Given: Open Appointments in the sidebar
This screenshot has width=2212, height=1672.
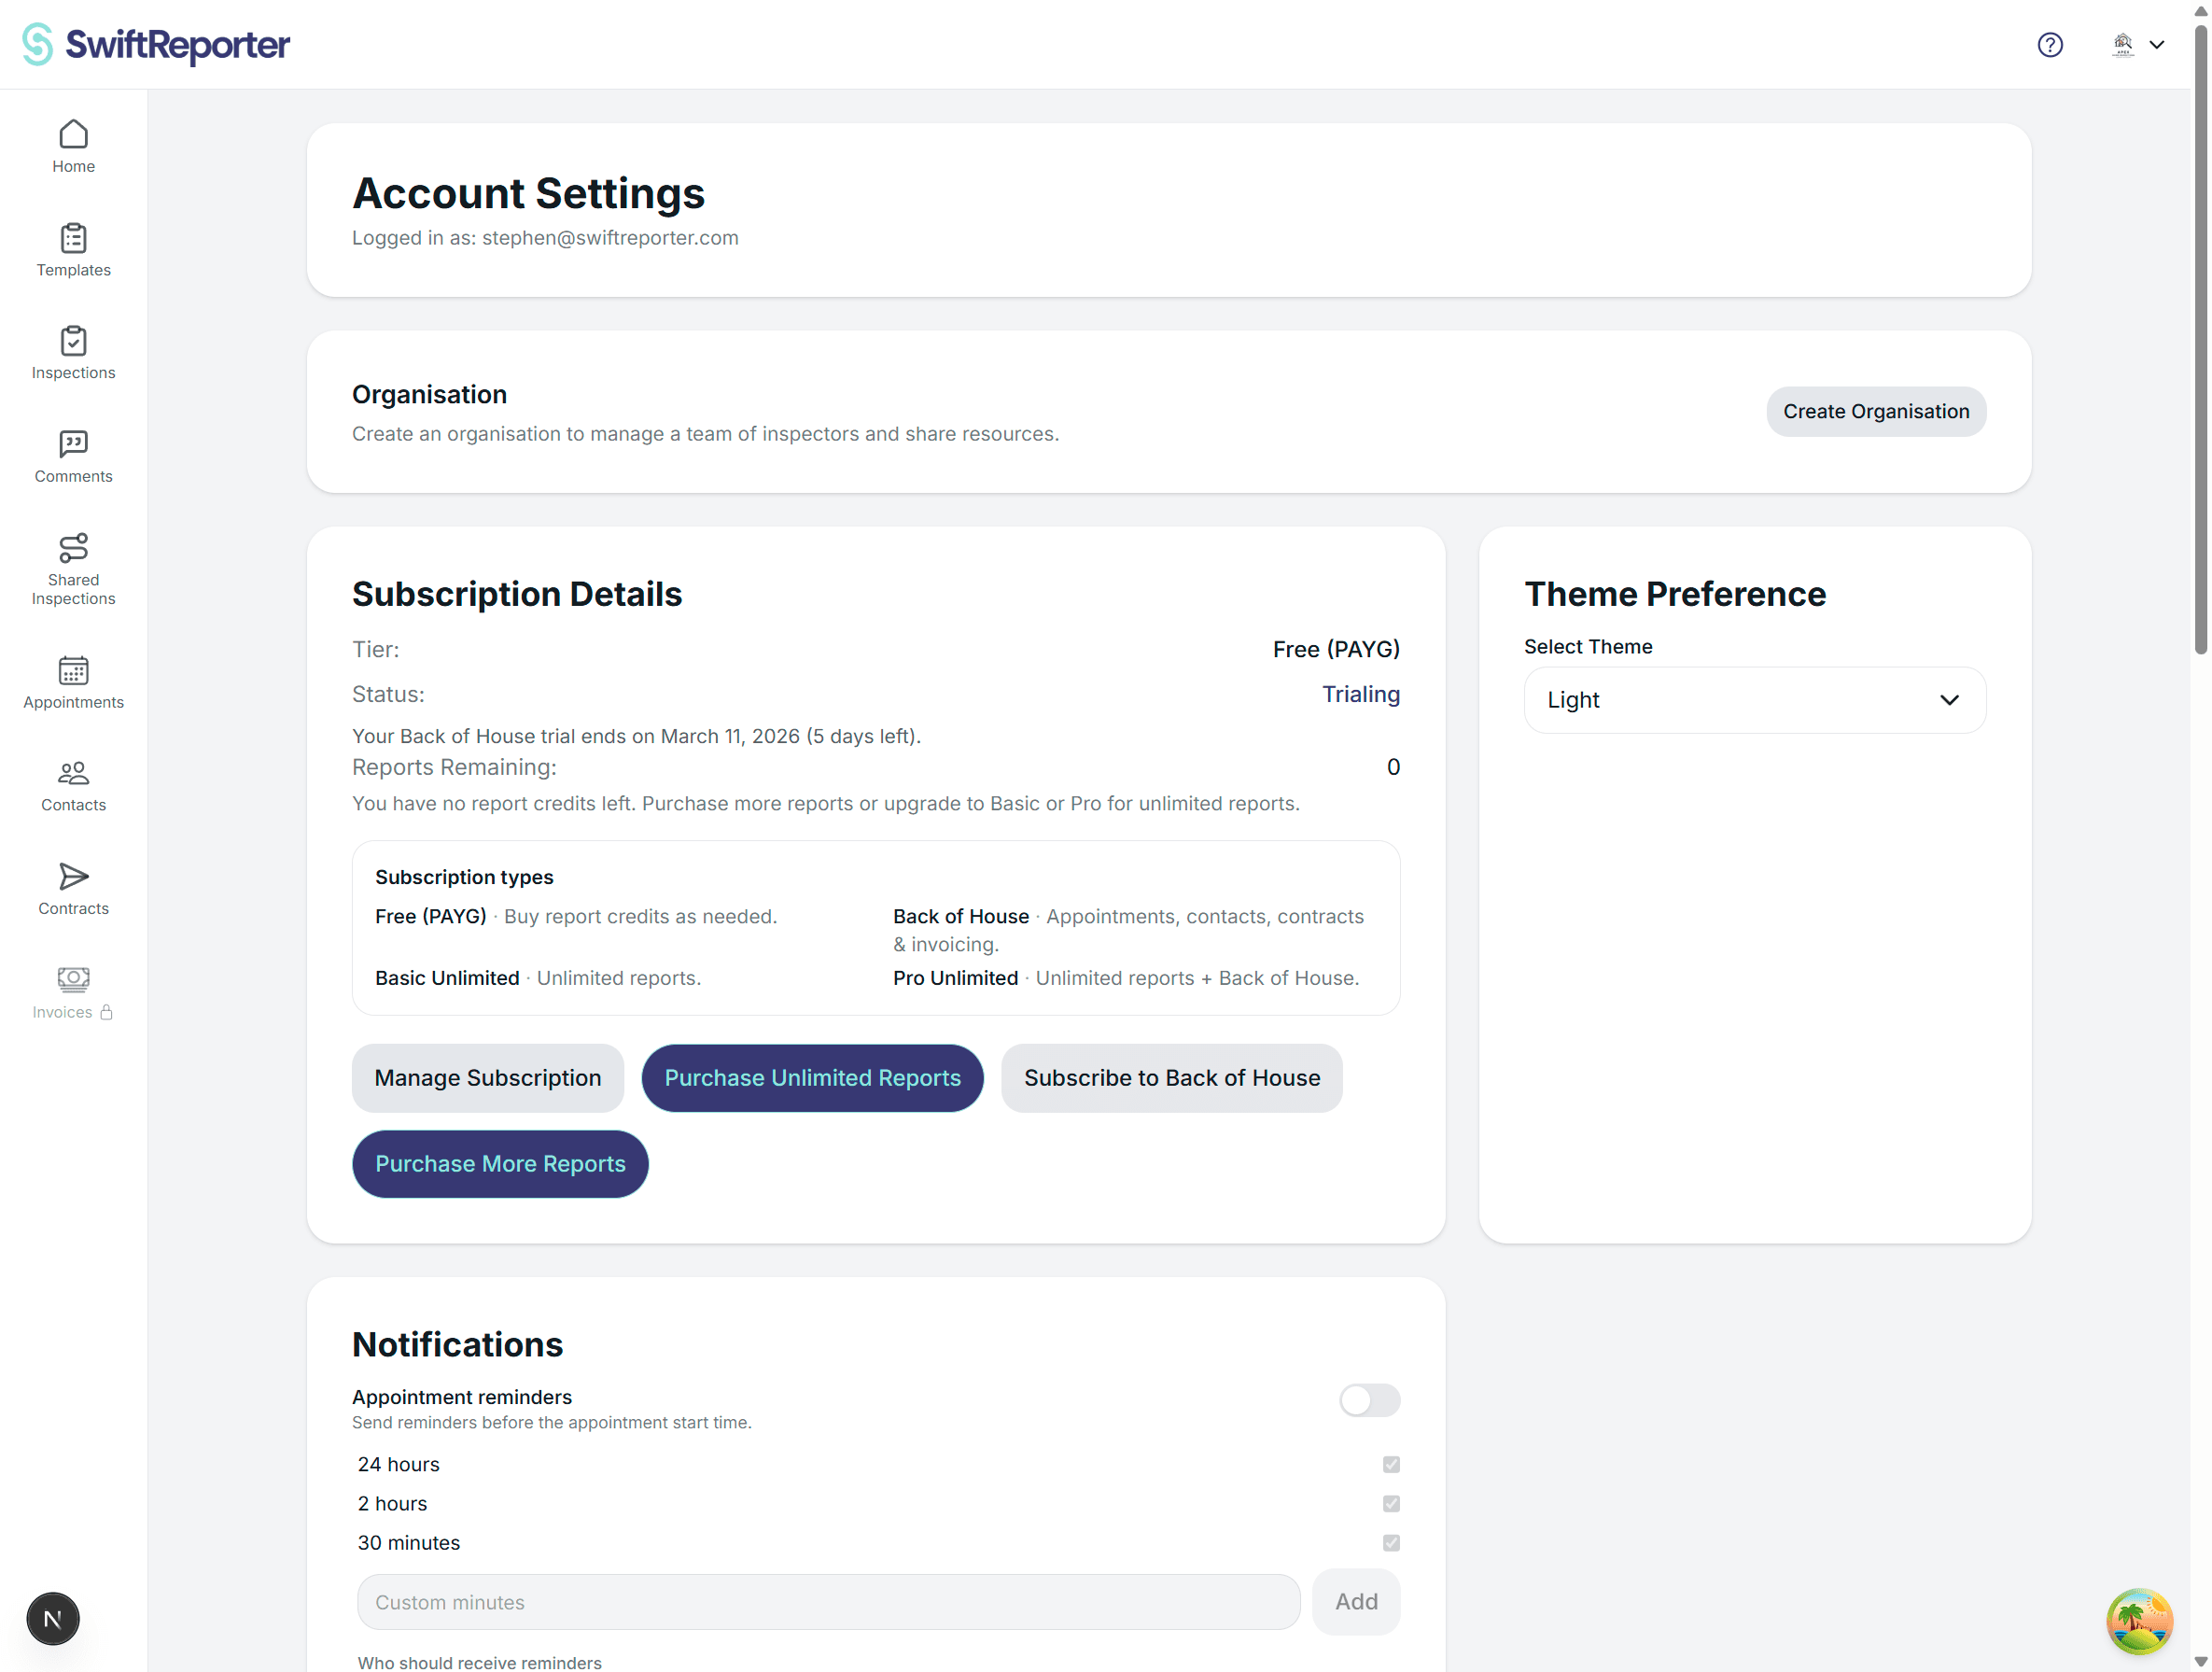Looking at the screenshot, I should coord(73,683).
